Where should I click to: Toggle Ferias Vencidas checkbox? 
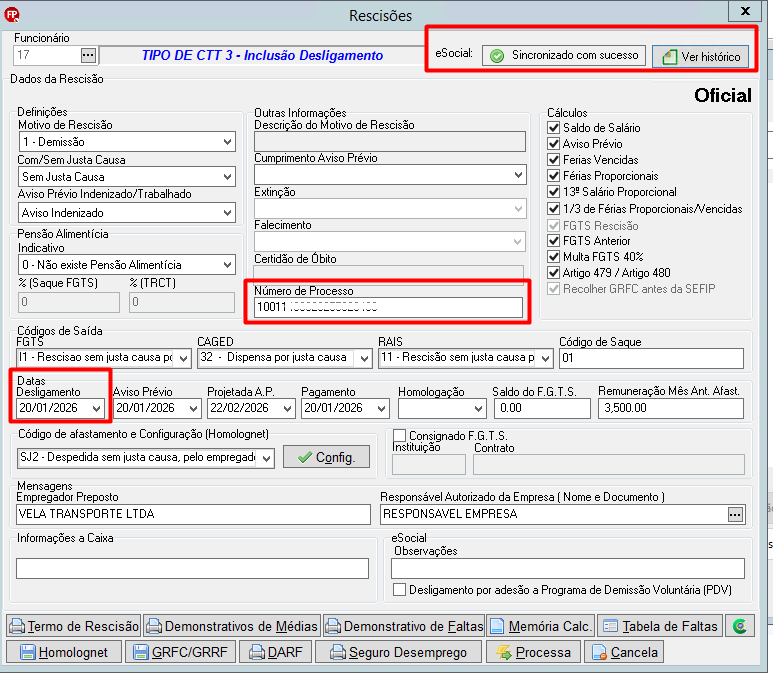(554, 160)
